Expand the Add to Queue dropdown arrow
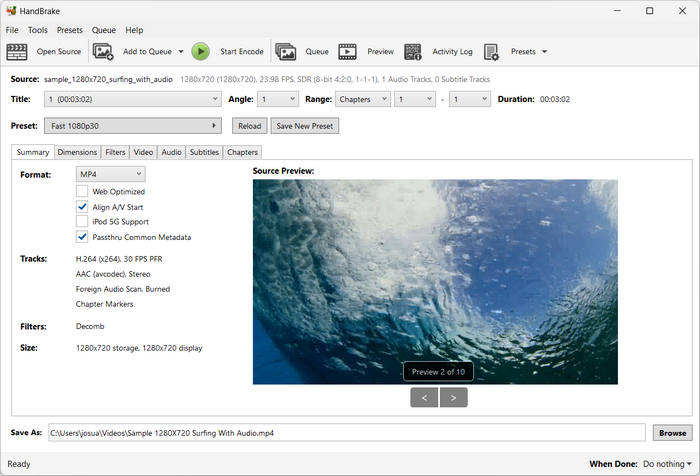The height and width of the screenshot is (476, 700). pos(181,52)
